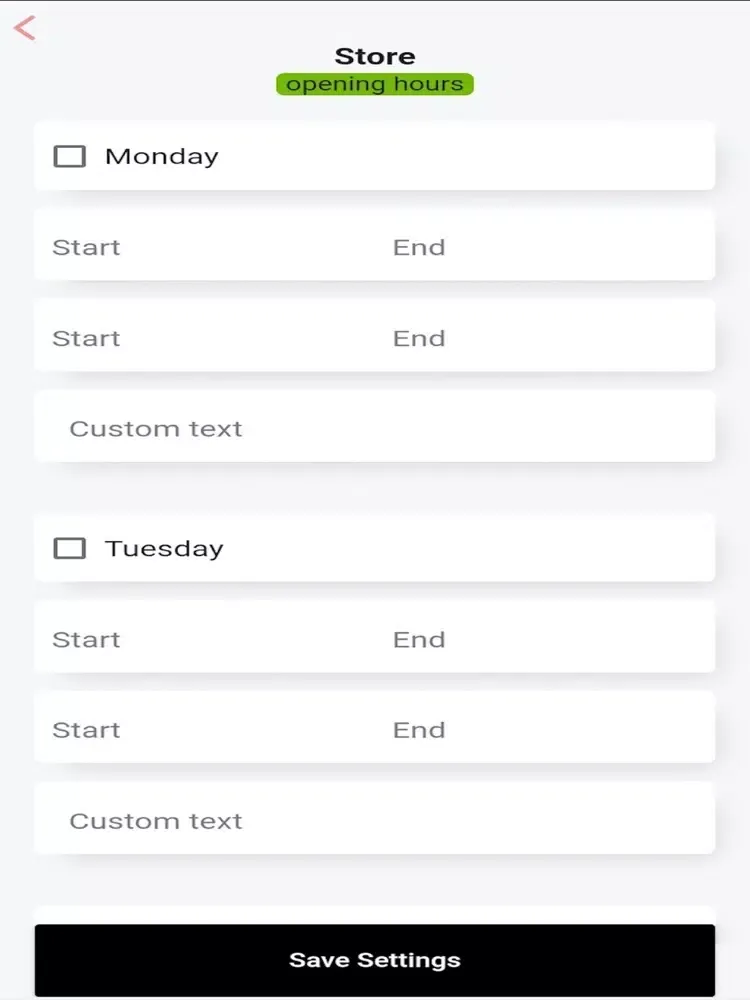Tap the Store page title

click(x=375, y=56)
